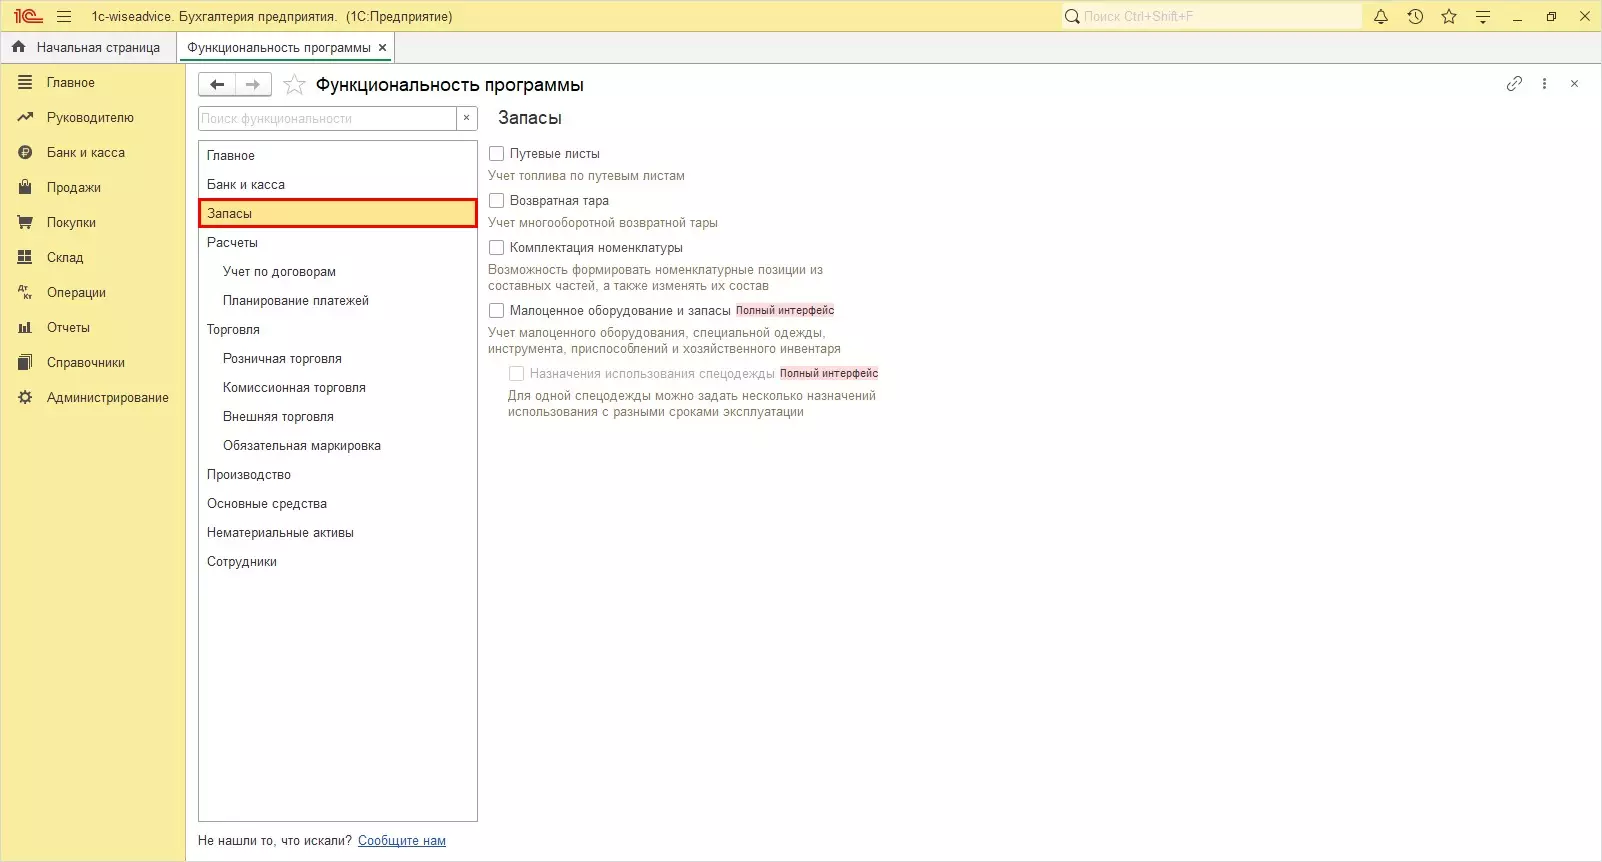1602x862 pixels.
Task: Click the global search field Ctrl+Shift+F
Action: point(1212,16)
